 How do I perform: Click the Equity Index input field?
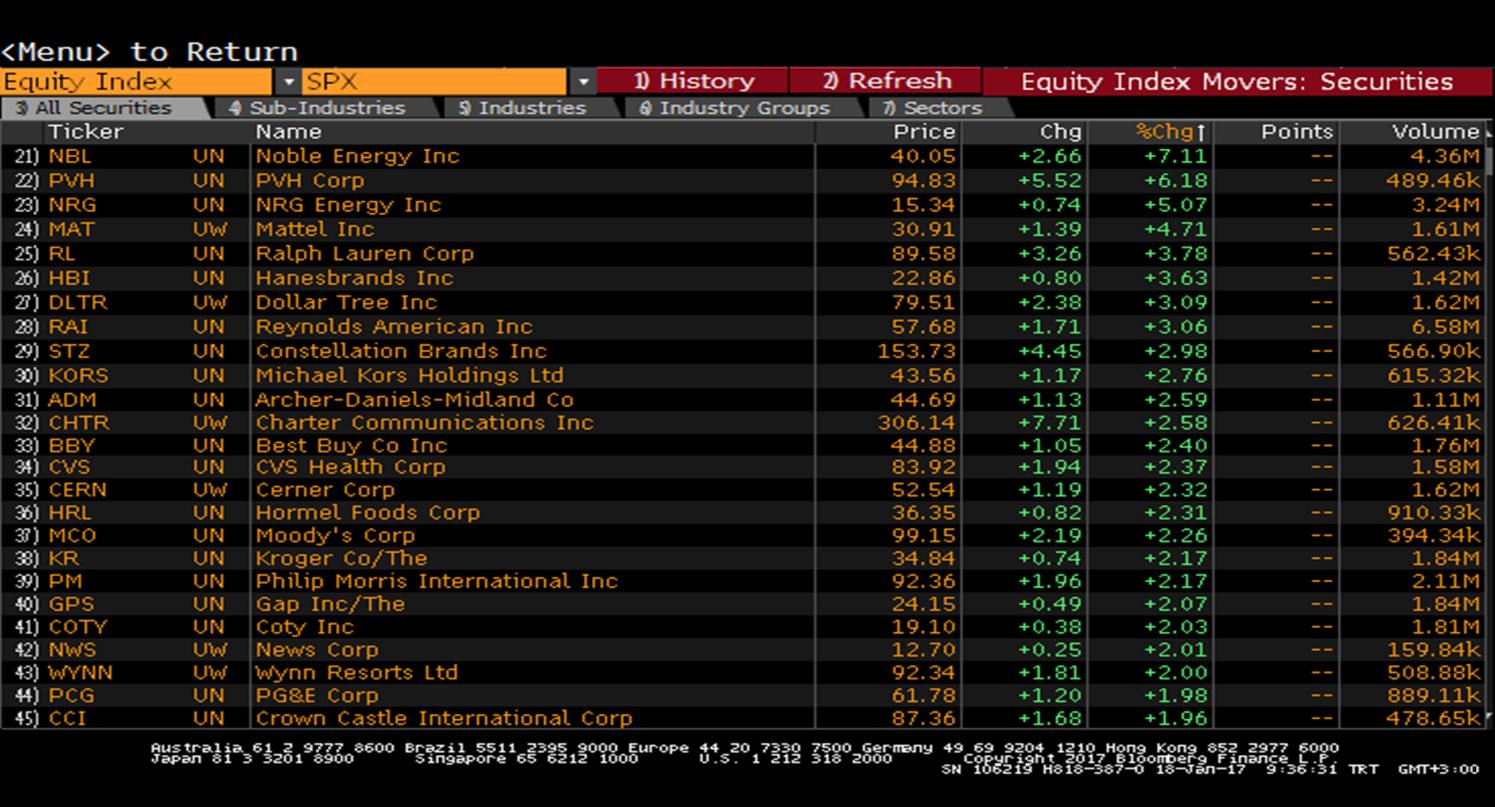point(138,82)
